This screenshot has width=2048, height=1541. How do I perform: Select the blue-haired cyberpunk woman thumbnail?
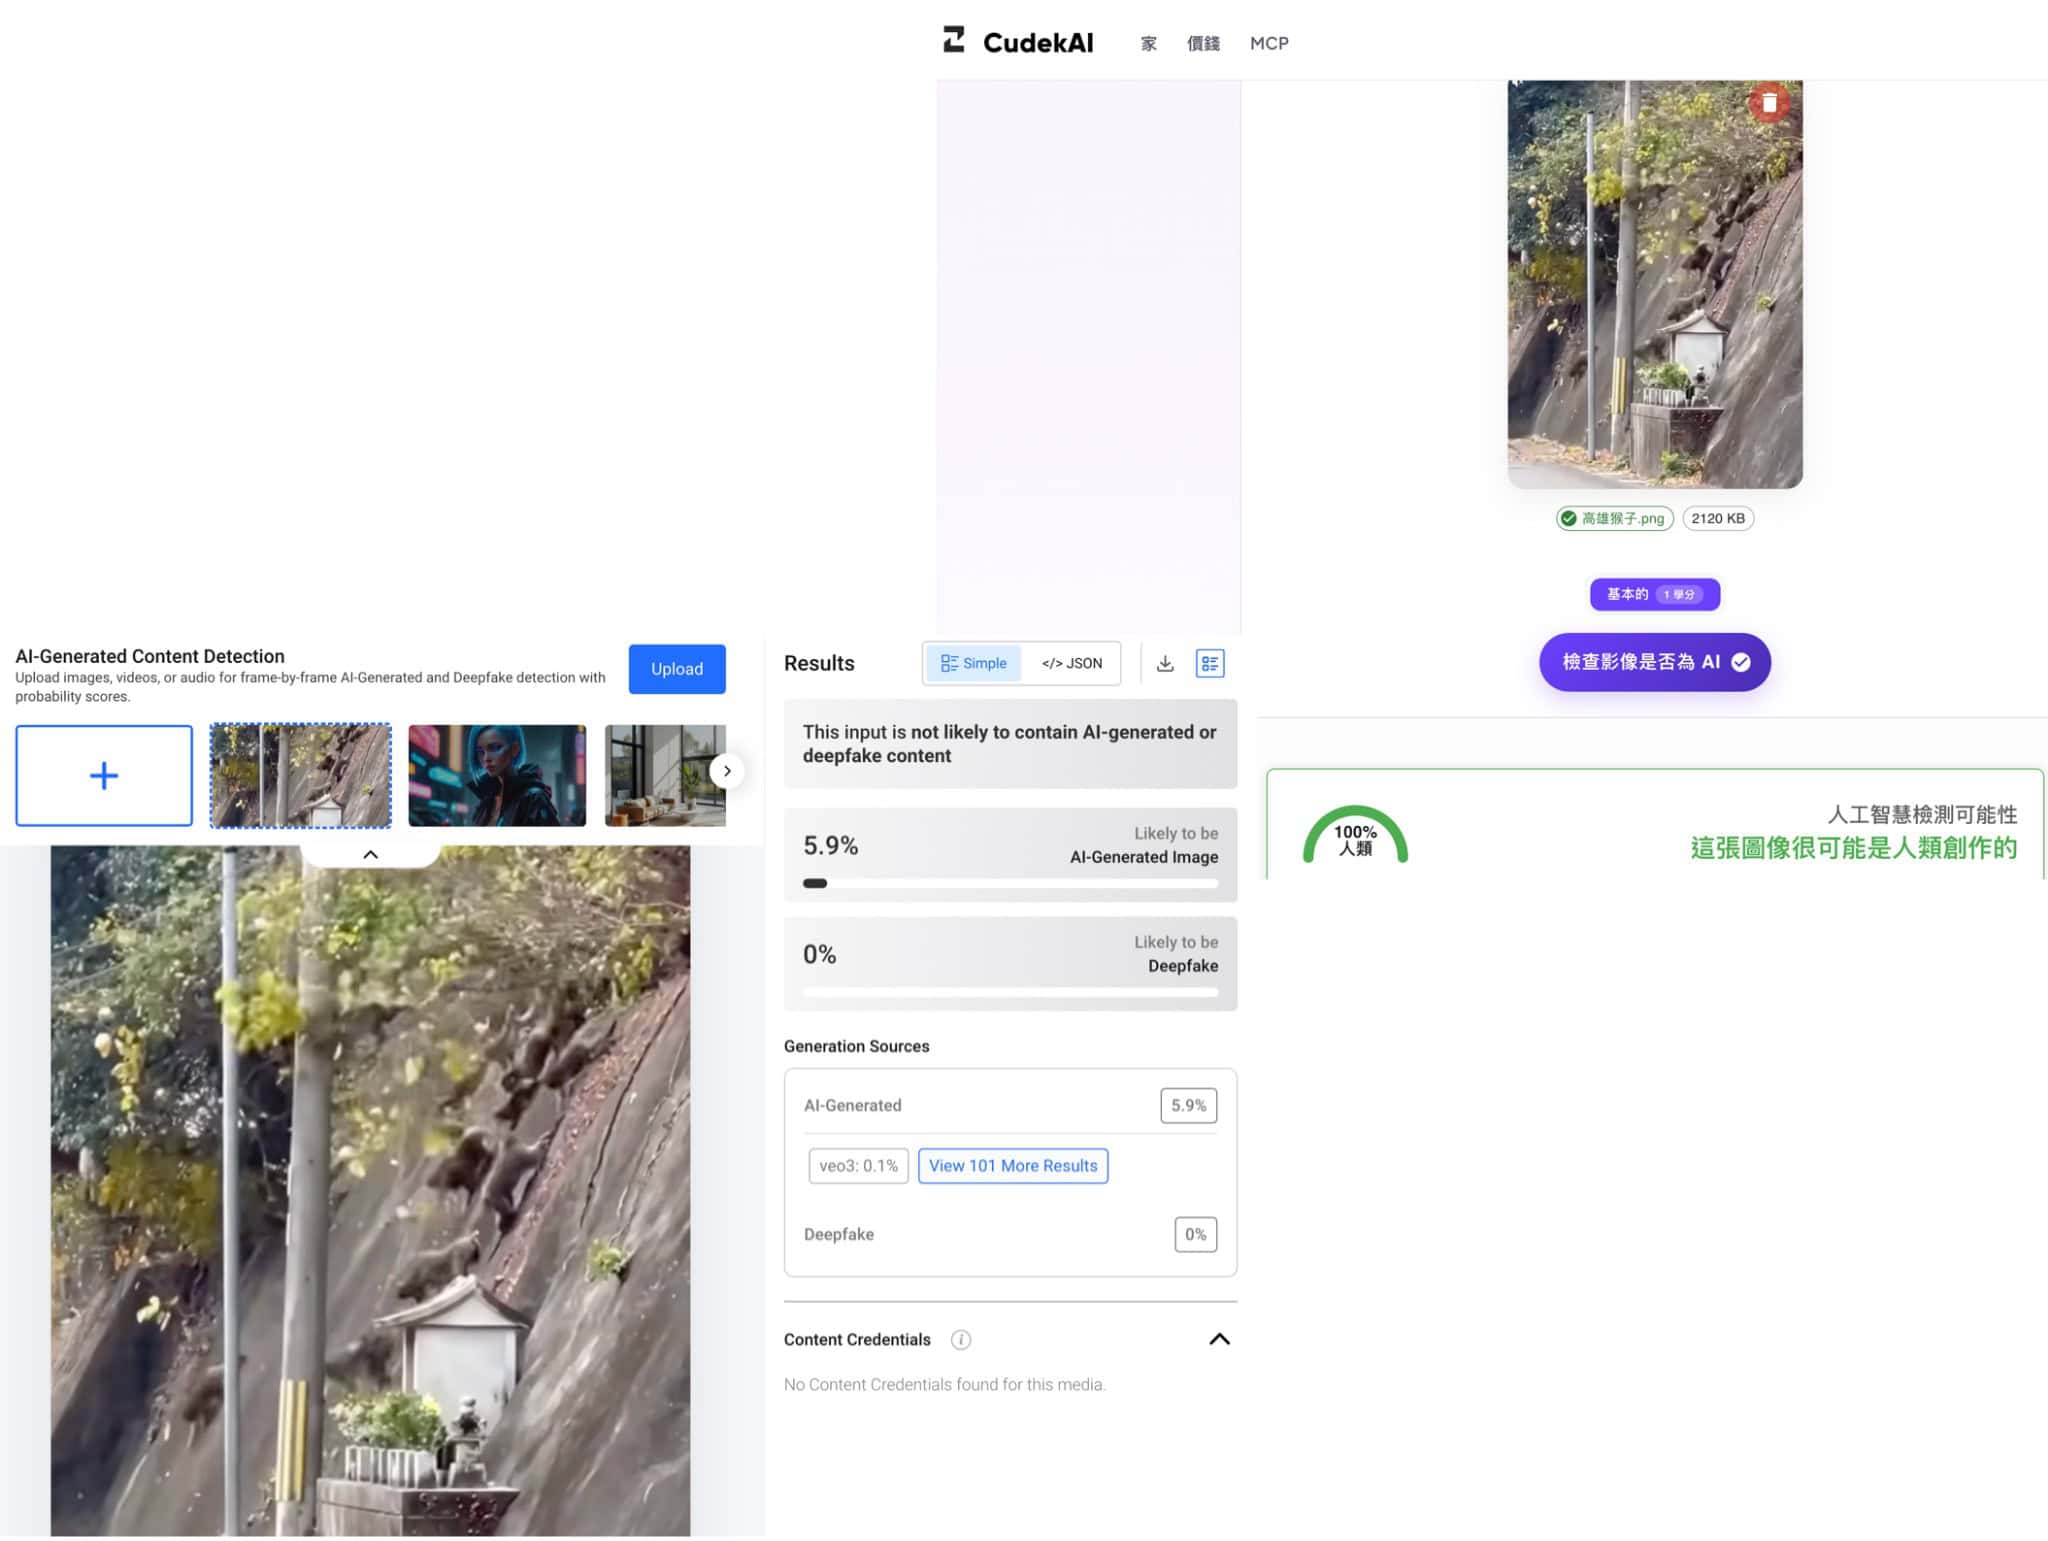click(497, 775)
